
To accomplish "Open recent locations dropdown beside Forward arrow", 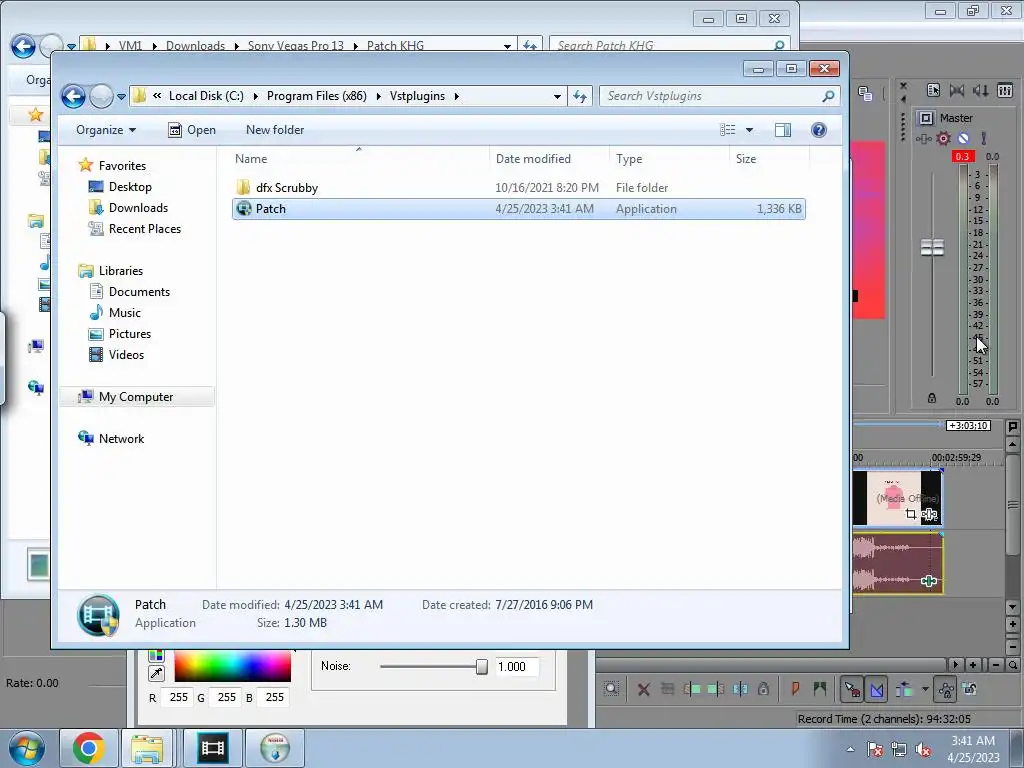I will pos(121,97).
